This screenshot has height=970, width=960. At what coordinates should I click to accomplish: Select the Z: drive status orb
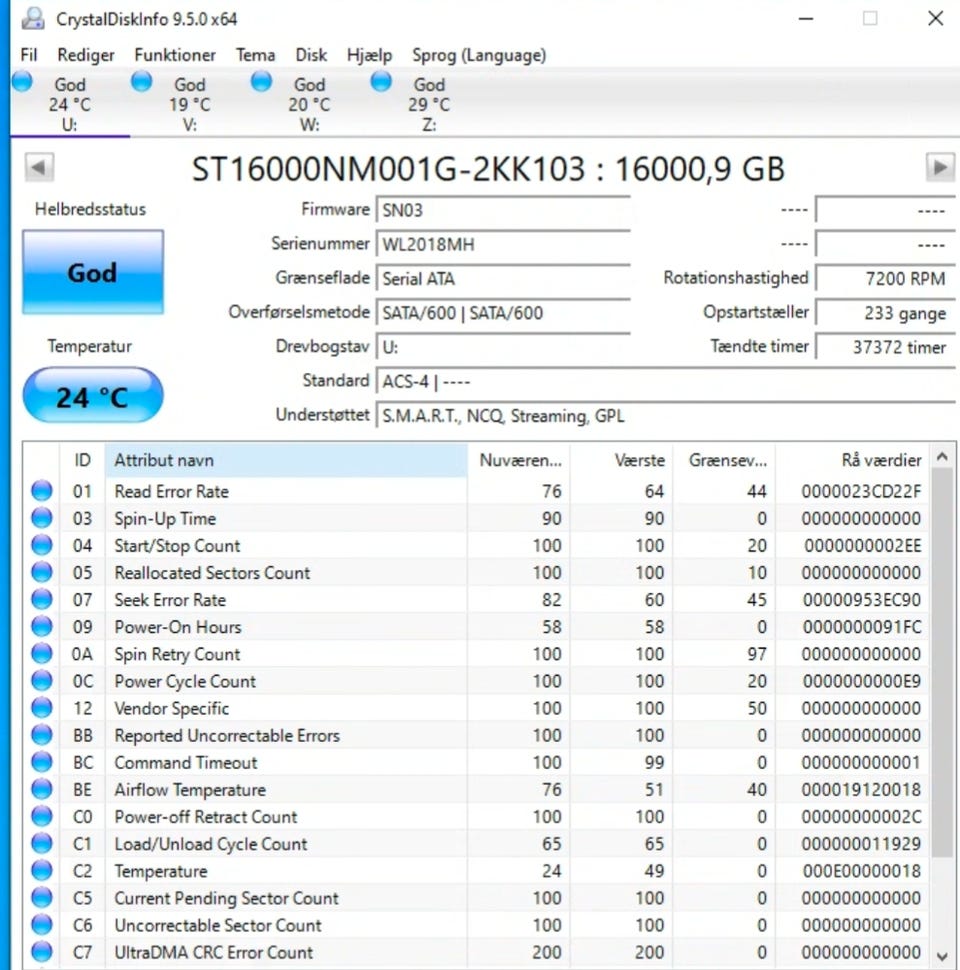pyautogui.click(x=381, y=82)
